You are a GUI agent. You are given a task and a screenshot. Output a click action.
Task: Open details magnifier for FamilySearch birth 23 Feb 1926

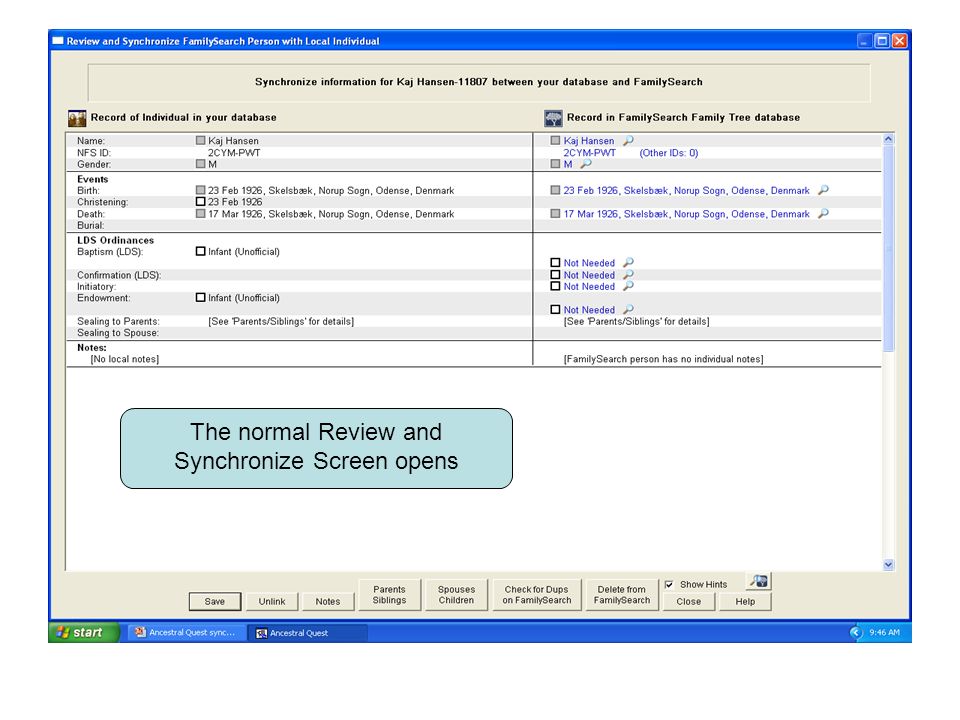click(823, 190)
